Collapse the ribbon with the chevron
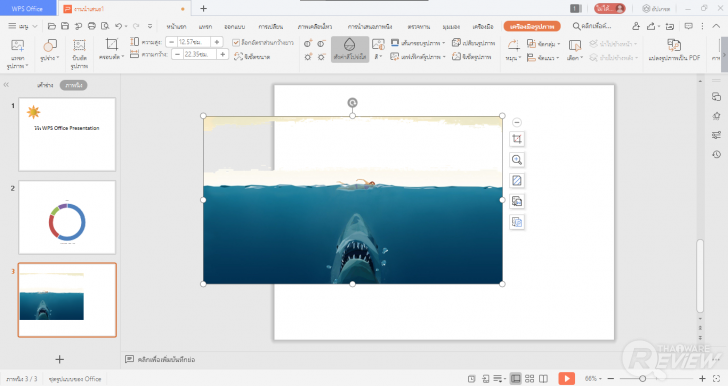Screen dimensions: 728x386 point(716,26)
